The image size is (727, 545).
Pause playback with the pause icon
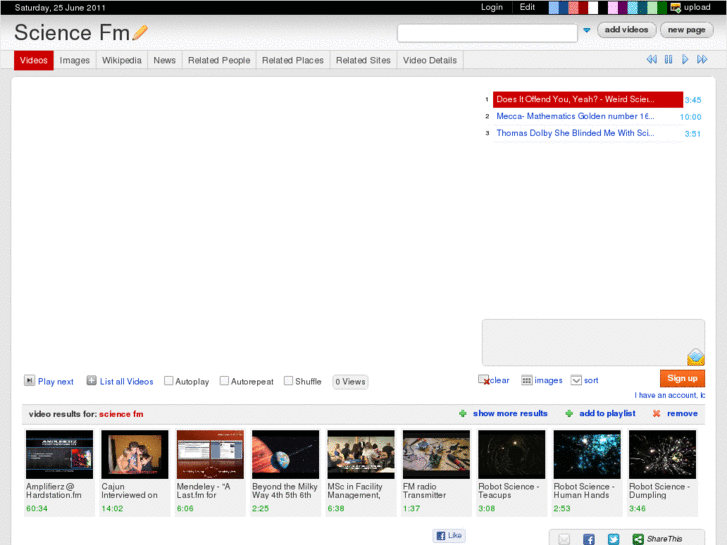pos(668,59)
